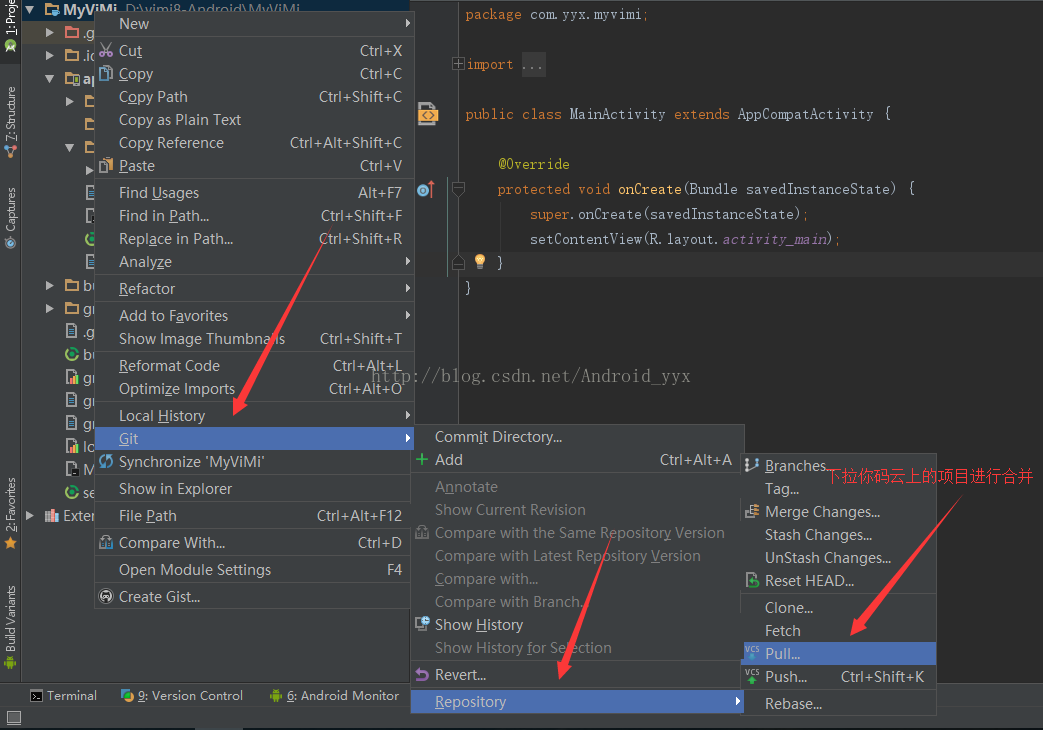Image resolution: width=1043 pixels, height=730 pixels.
Task: Click Rebase... menu item
Action: click(x=839, y=703)
